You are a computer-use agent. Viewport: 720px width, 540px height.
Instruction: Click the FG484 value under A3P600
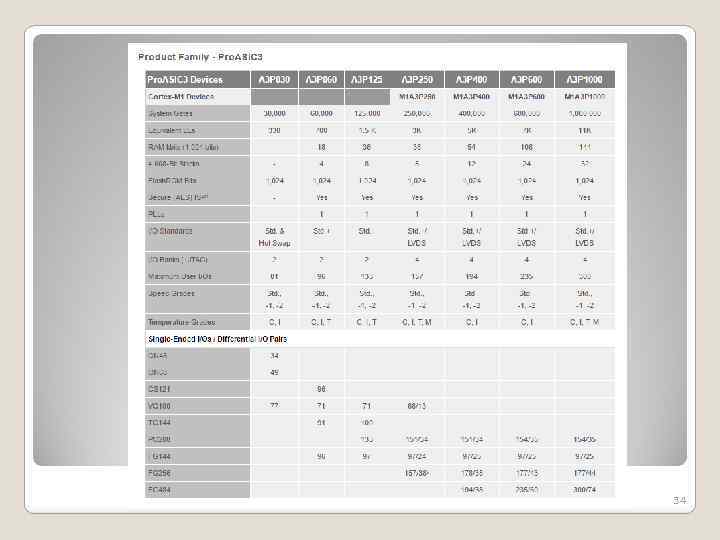coord(527,490)
